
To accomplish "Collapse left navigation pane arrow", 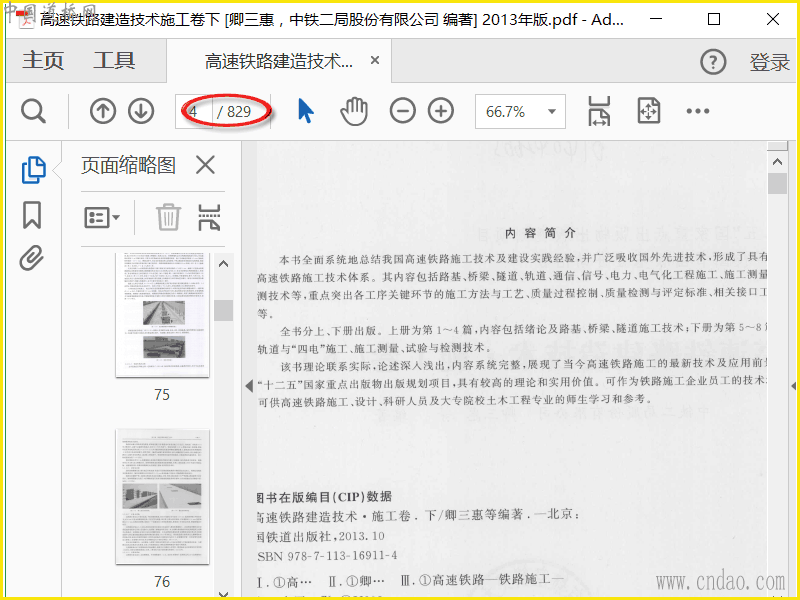I will coord(248,386).
